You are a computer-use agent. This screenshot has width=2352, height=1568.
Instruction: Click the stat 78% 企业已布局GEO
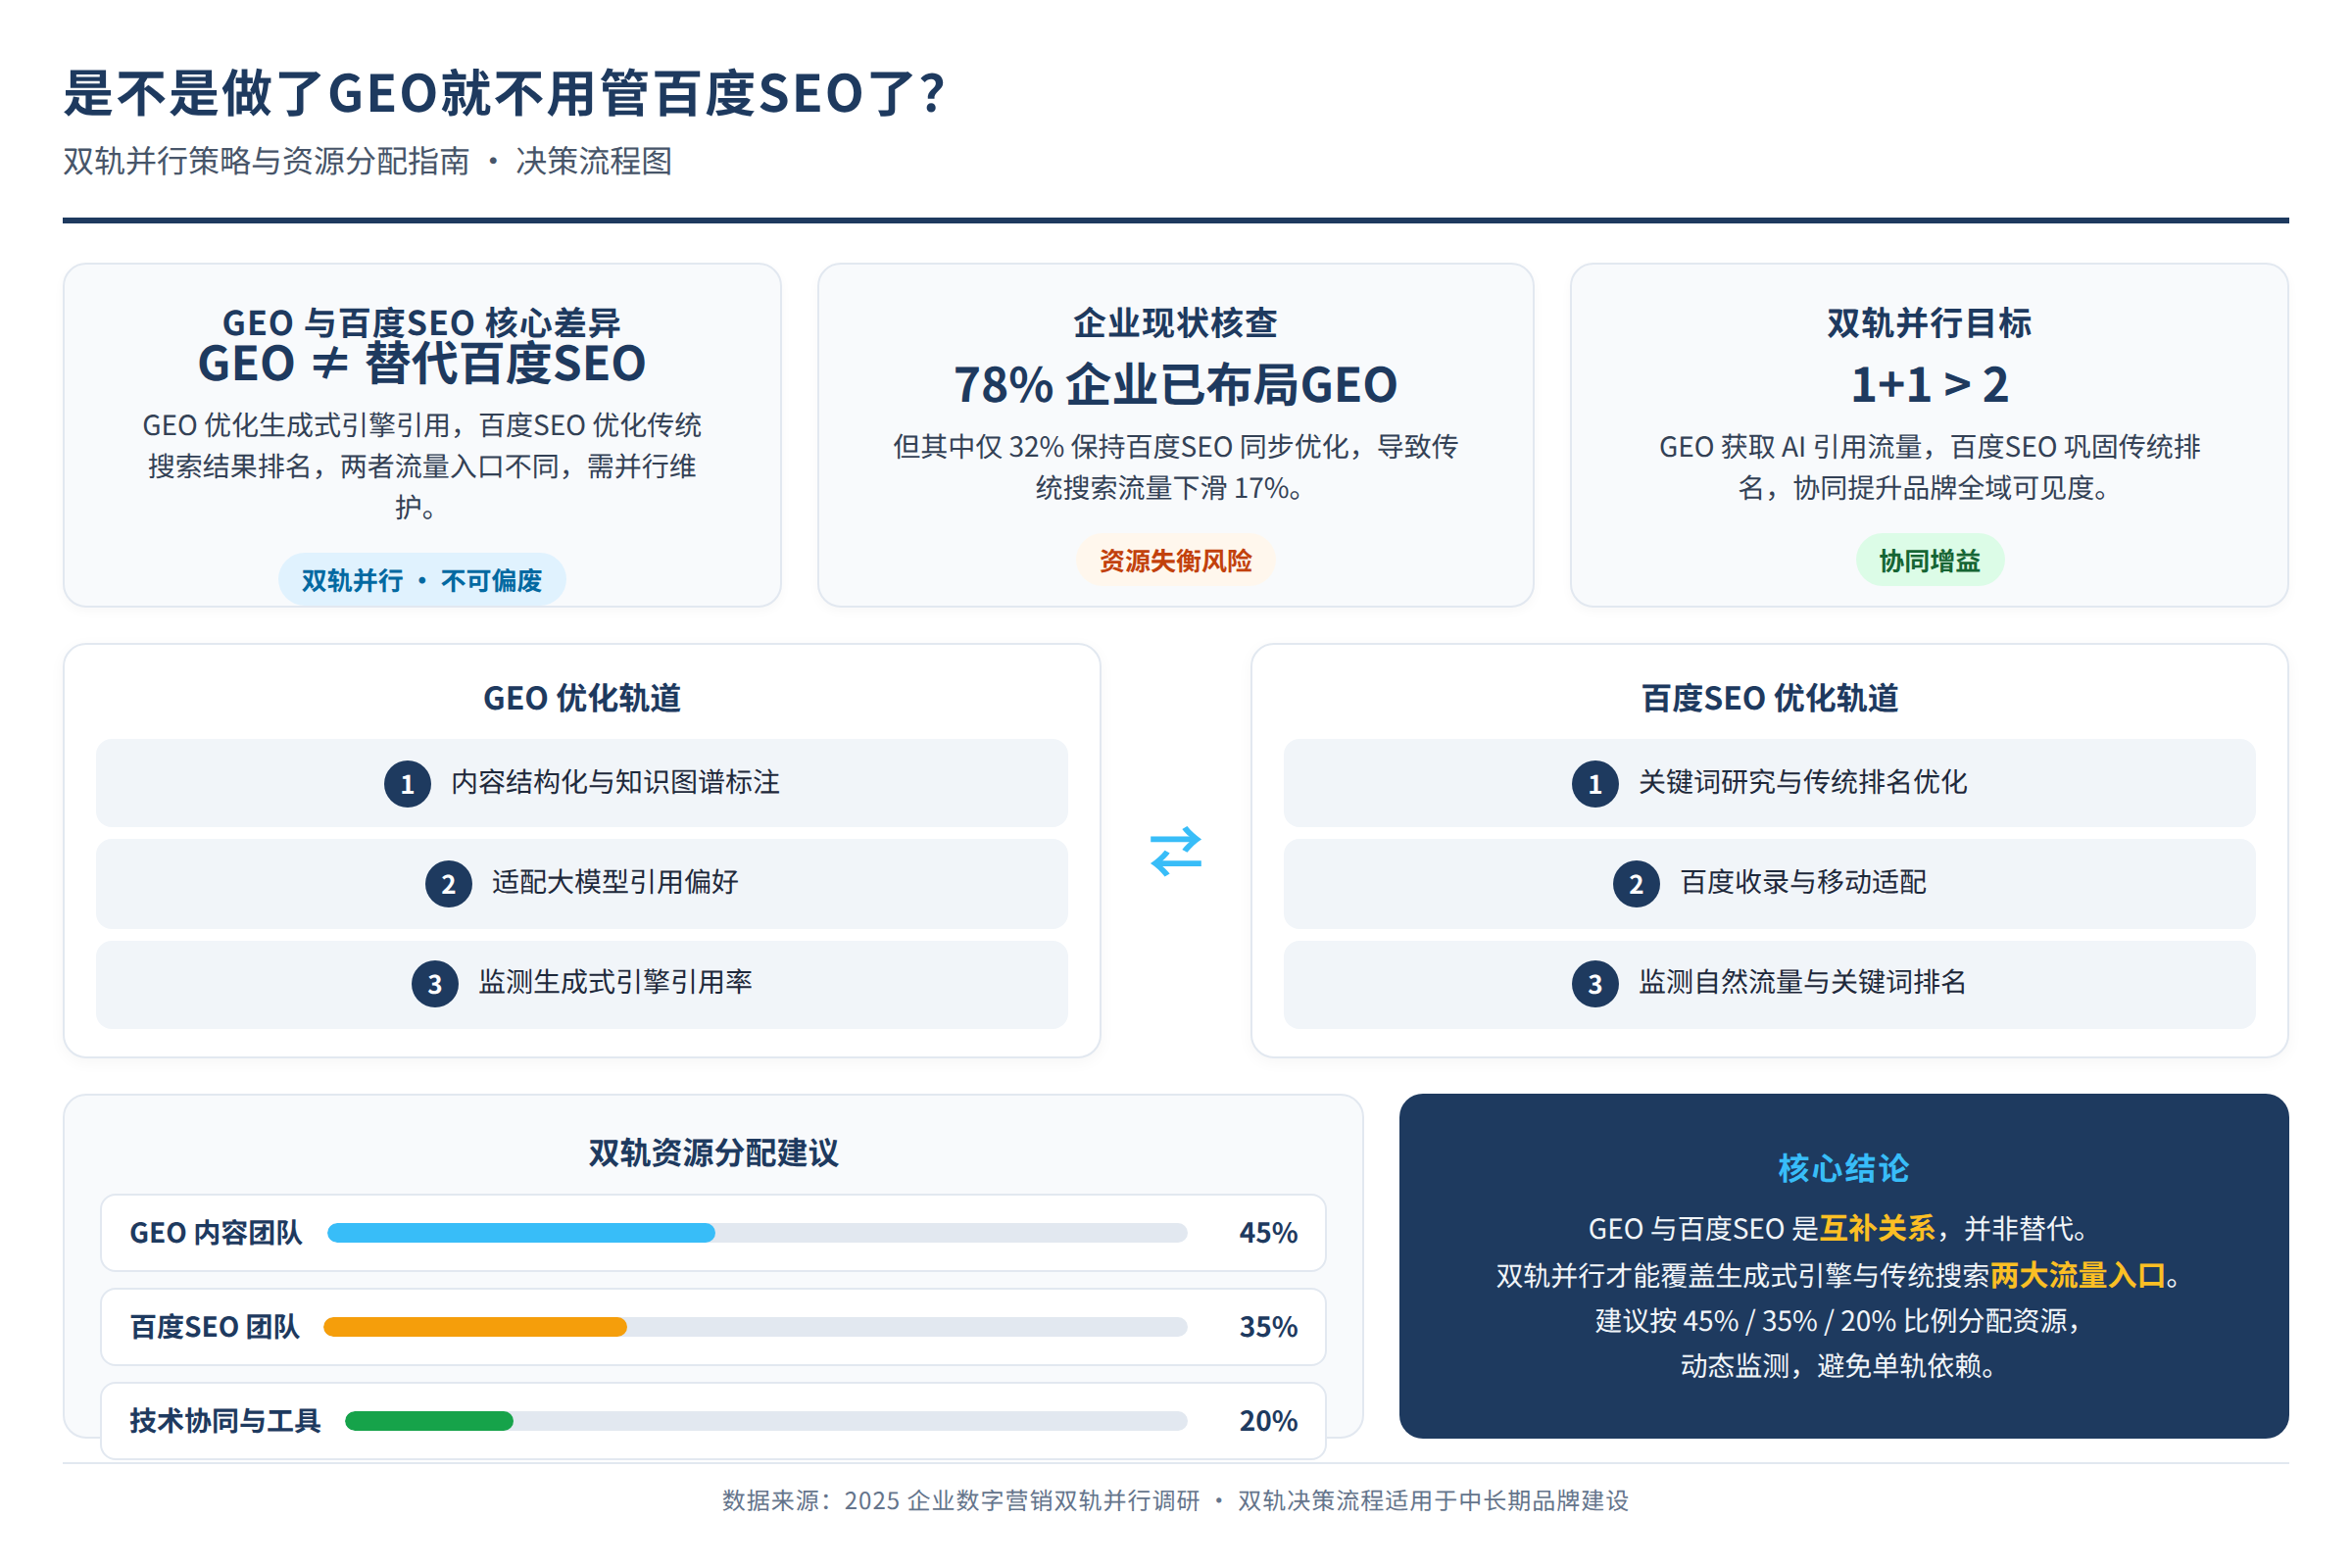[x=1175, y=385]
